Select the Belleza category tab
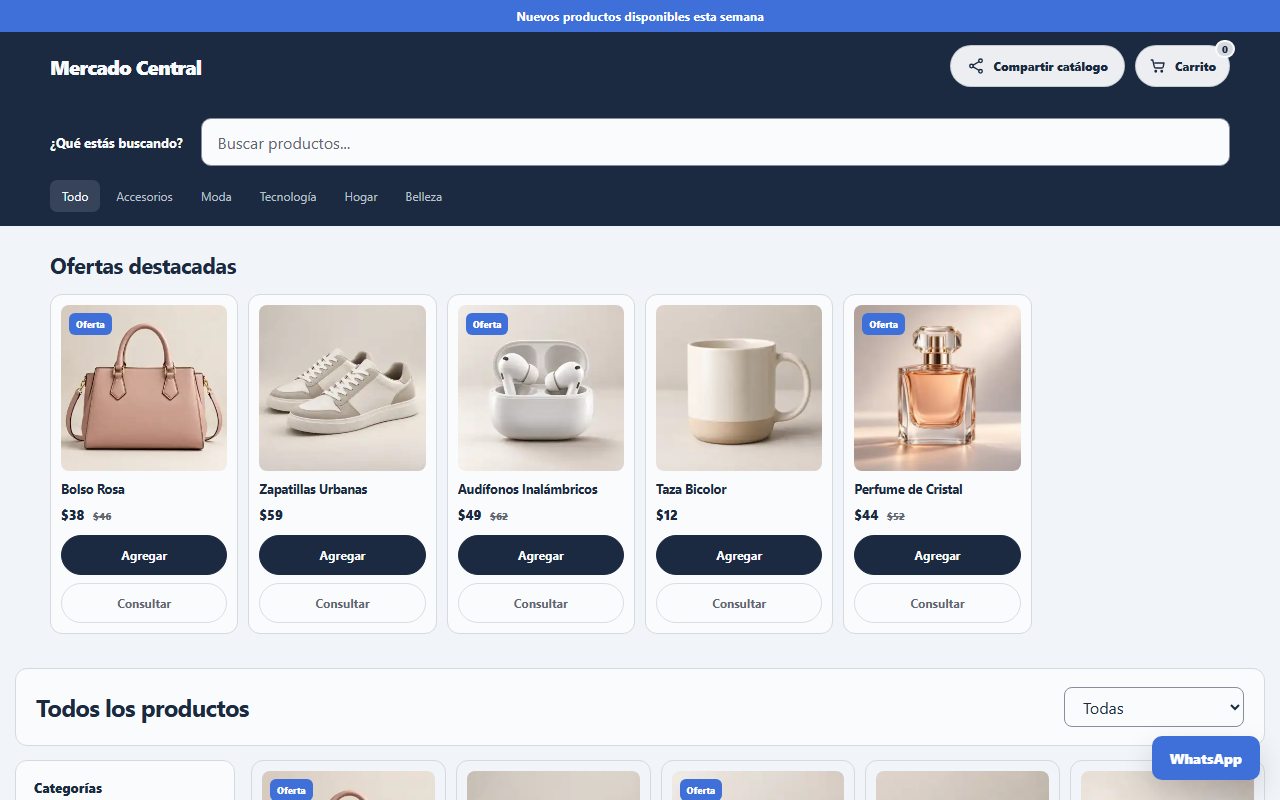1280x800 pixels. point(424,197)
